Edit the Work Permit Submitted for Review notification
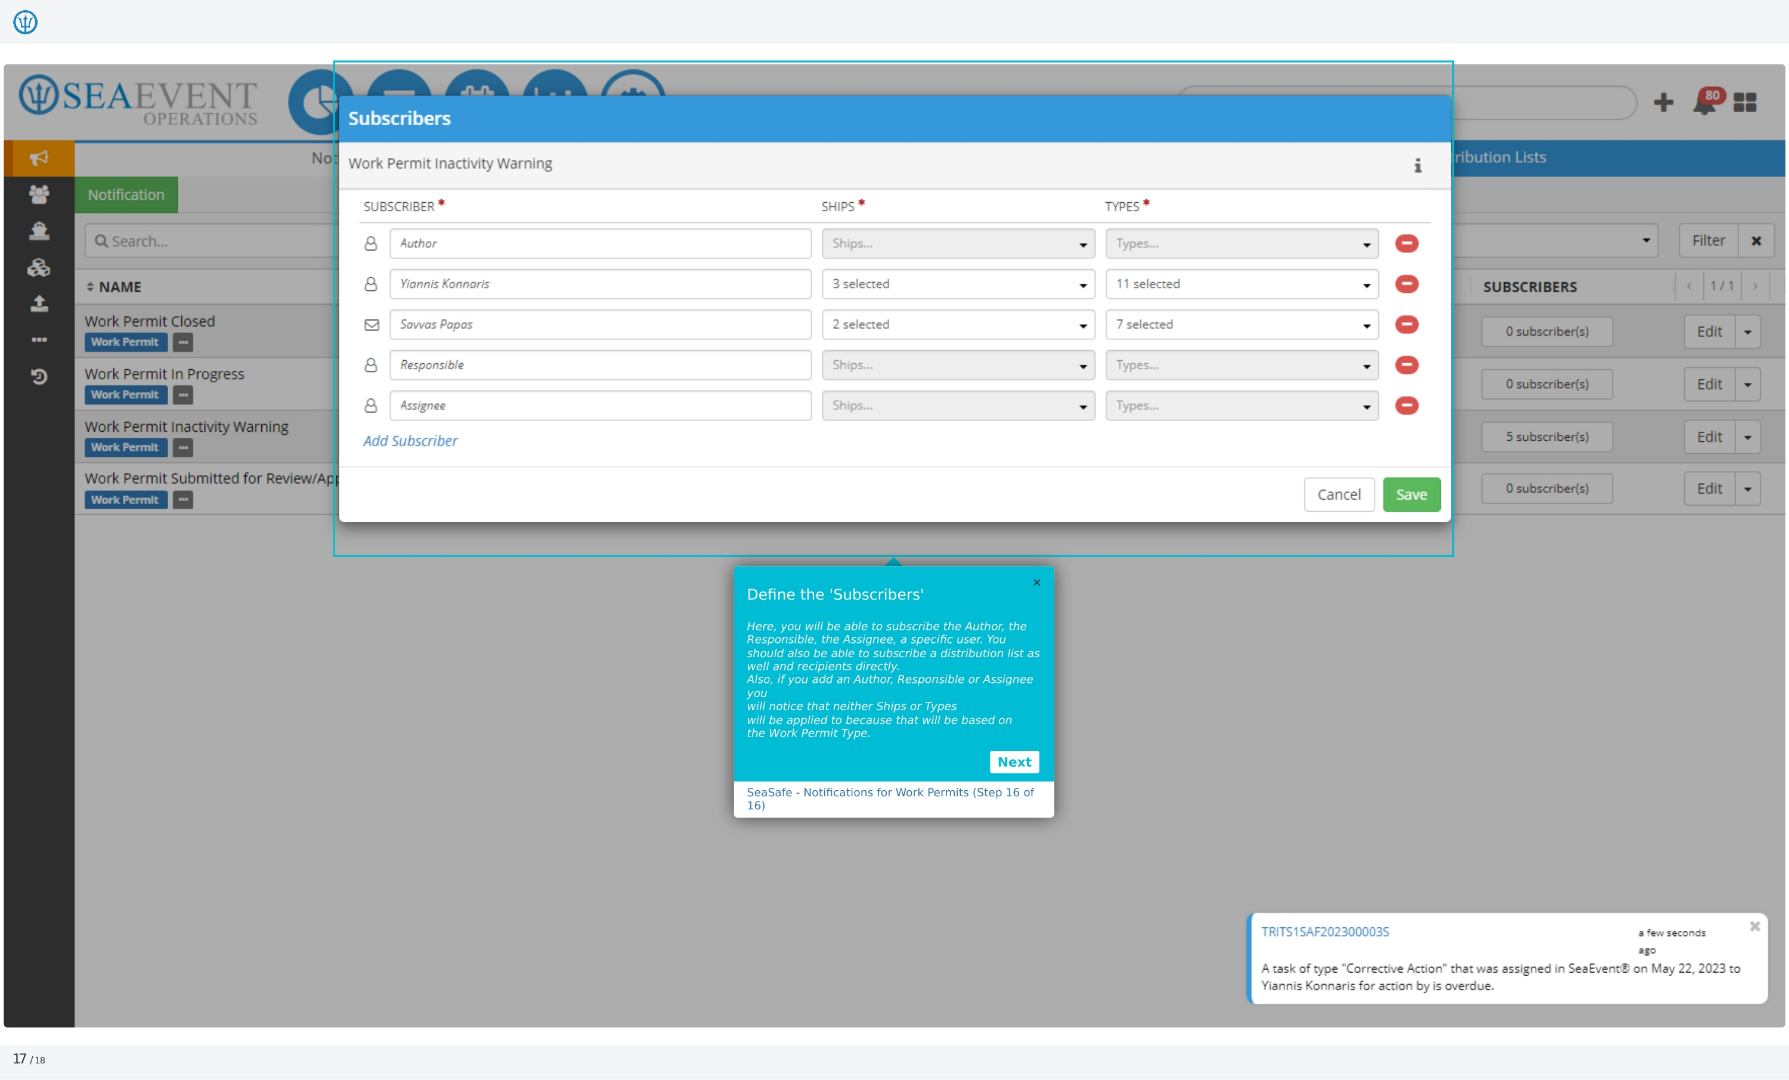 coord(1709,489)
